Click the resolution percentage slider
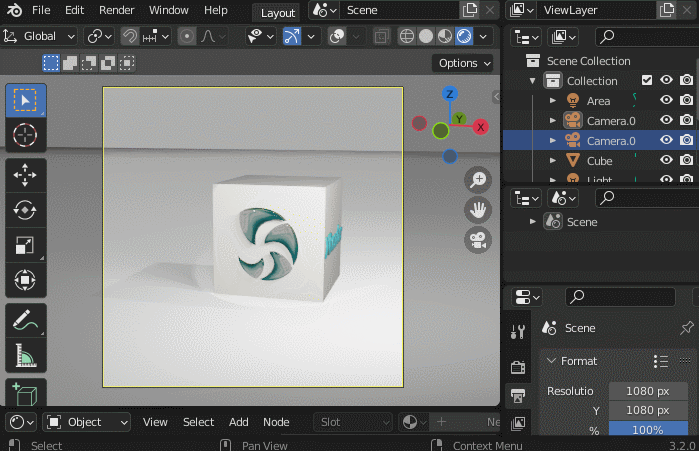699x451 pixels. [647, 430]
